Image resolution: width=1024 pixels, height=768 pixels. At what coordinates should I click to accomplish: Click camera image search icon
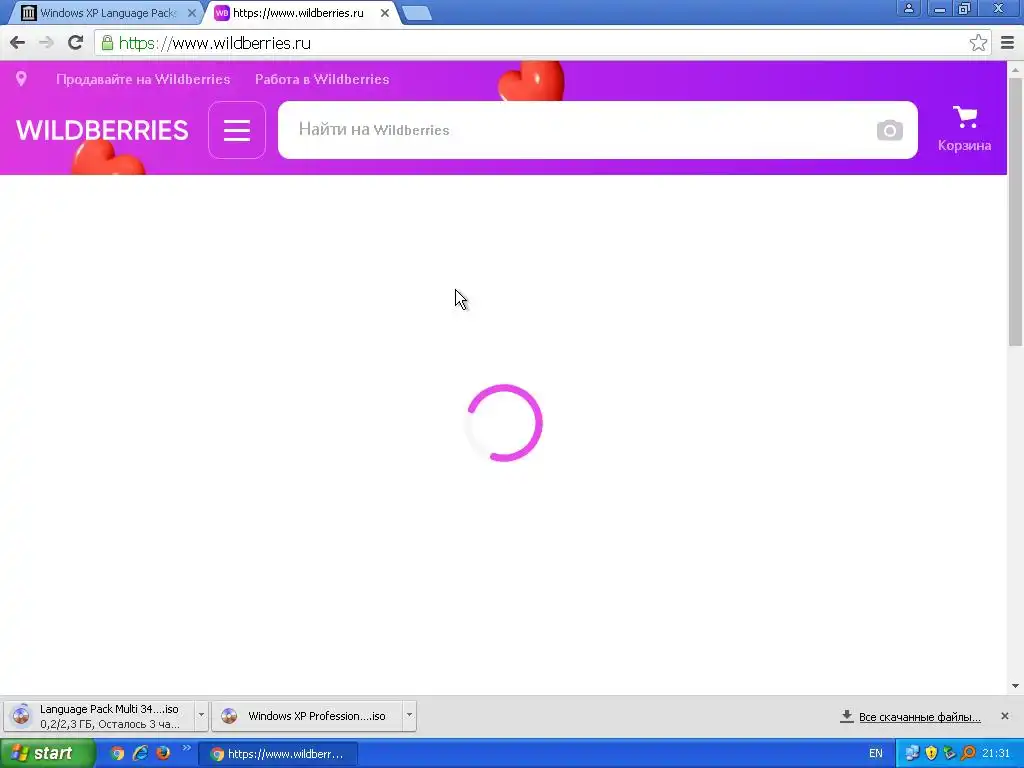click(x=889, y=130)
